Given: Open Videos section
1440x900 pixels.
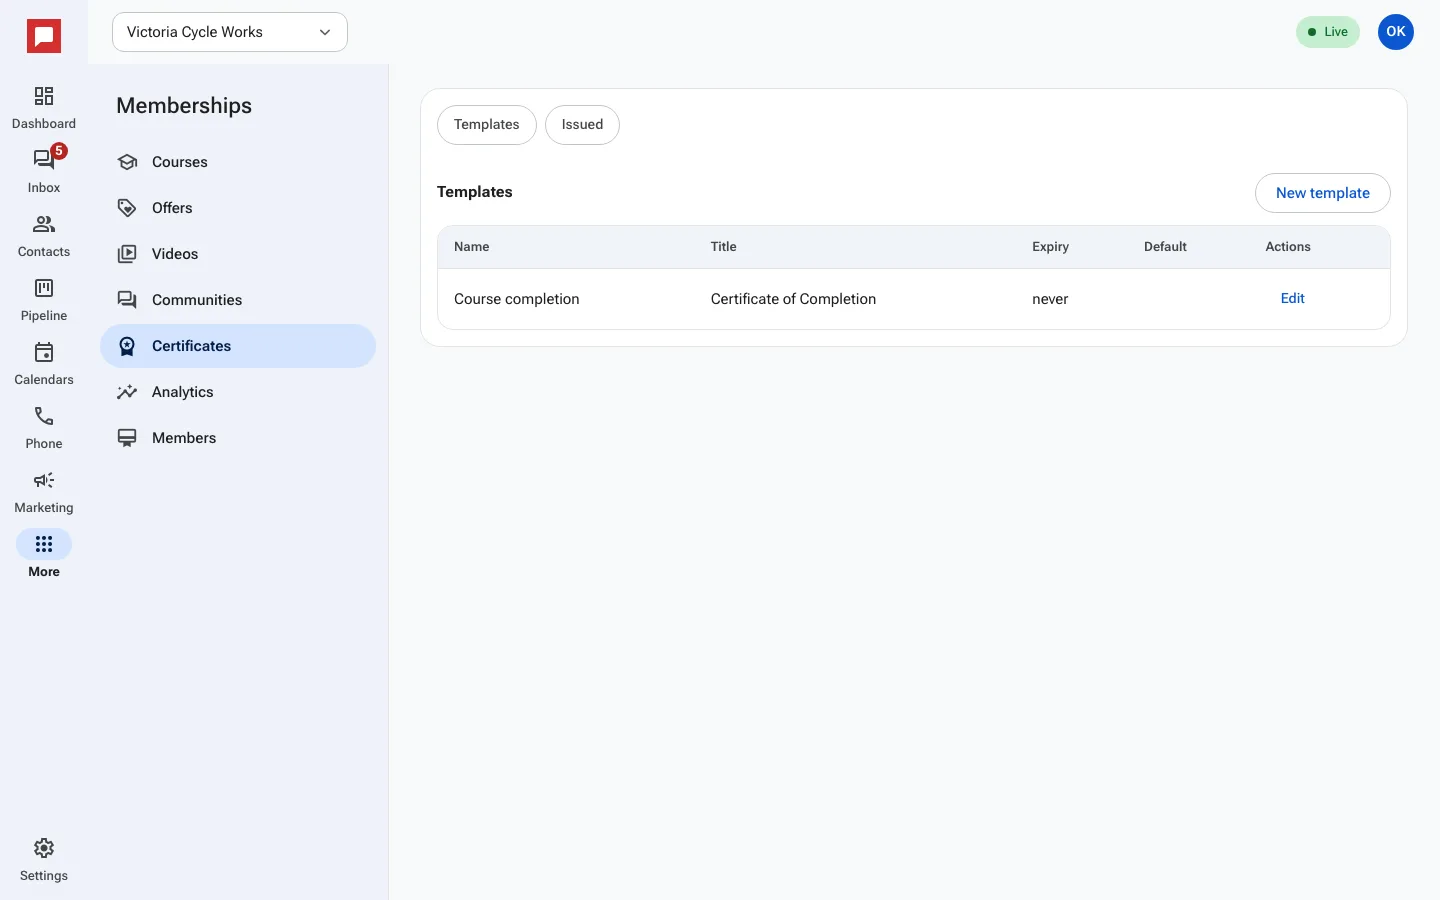Looking at the screenshot, I should click(238, 254).
